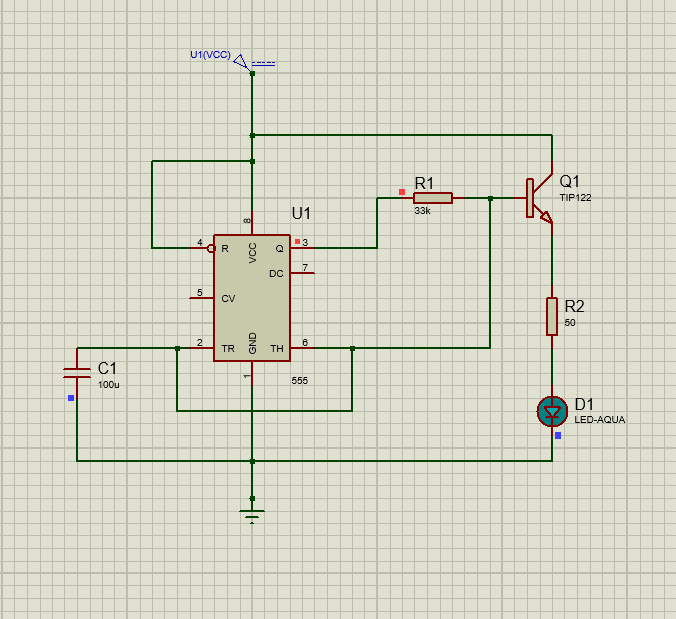Click pin 6 threshold (TH) on U1
Viewport: 676px width, 619px height.
point(303,348)
